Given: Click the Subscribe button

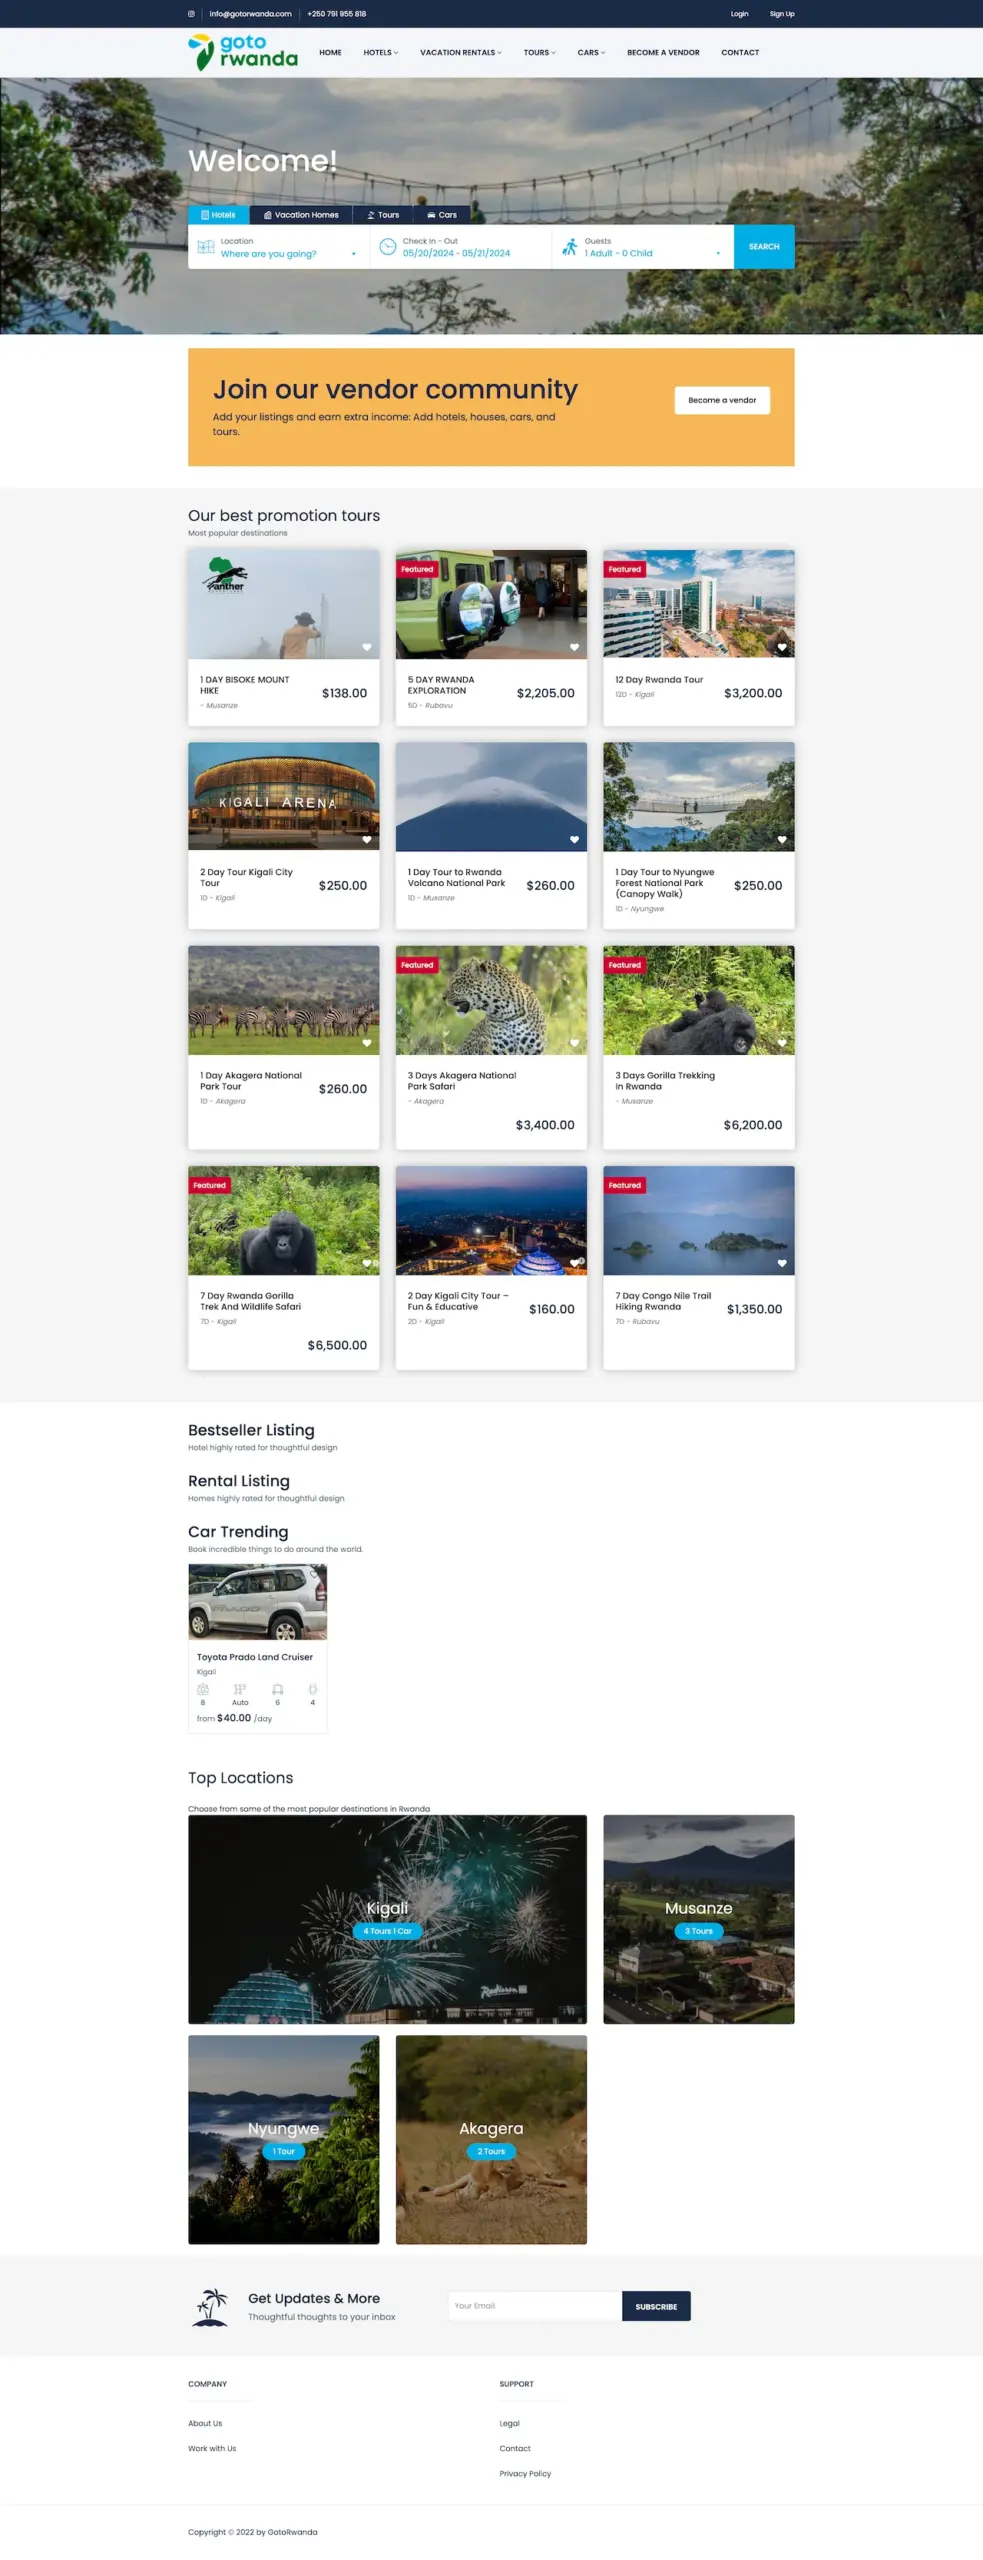Looking at the screenshot, I should point(656,2306).
